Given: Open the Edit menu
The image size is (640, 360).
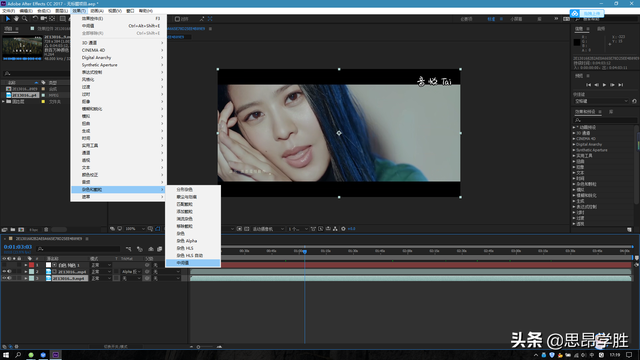Looking at the screenshot, I should [26, 11].
